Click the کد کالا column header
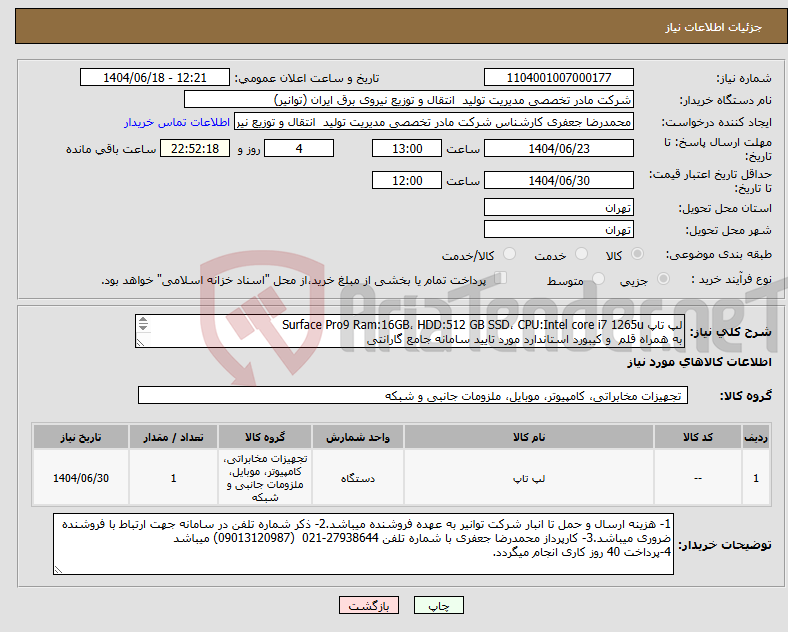The height and width of the screenshot is (632, 788). [x=698, y=437]
